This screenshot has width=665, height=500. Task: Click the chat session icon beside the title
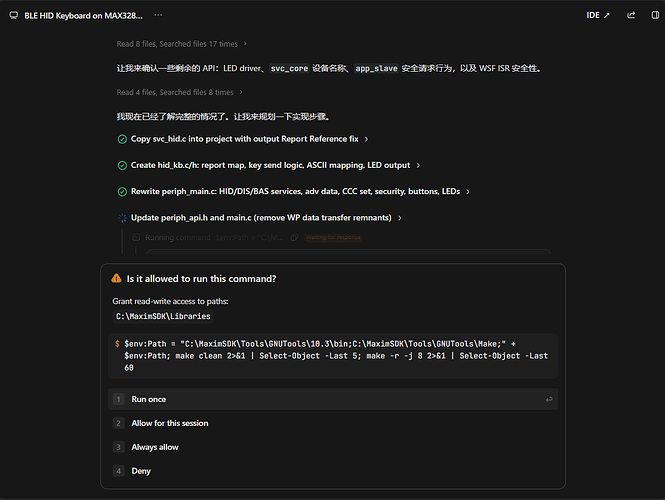[14, 16]
